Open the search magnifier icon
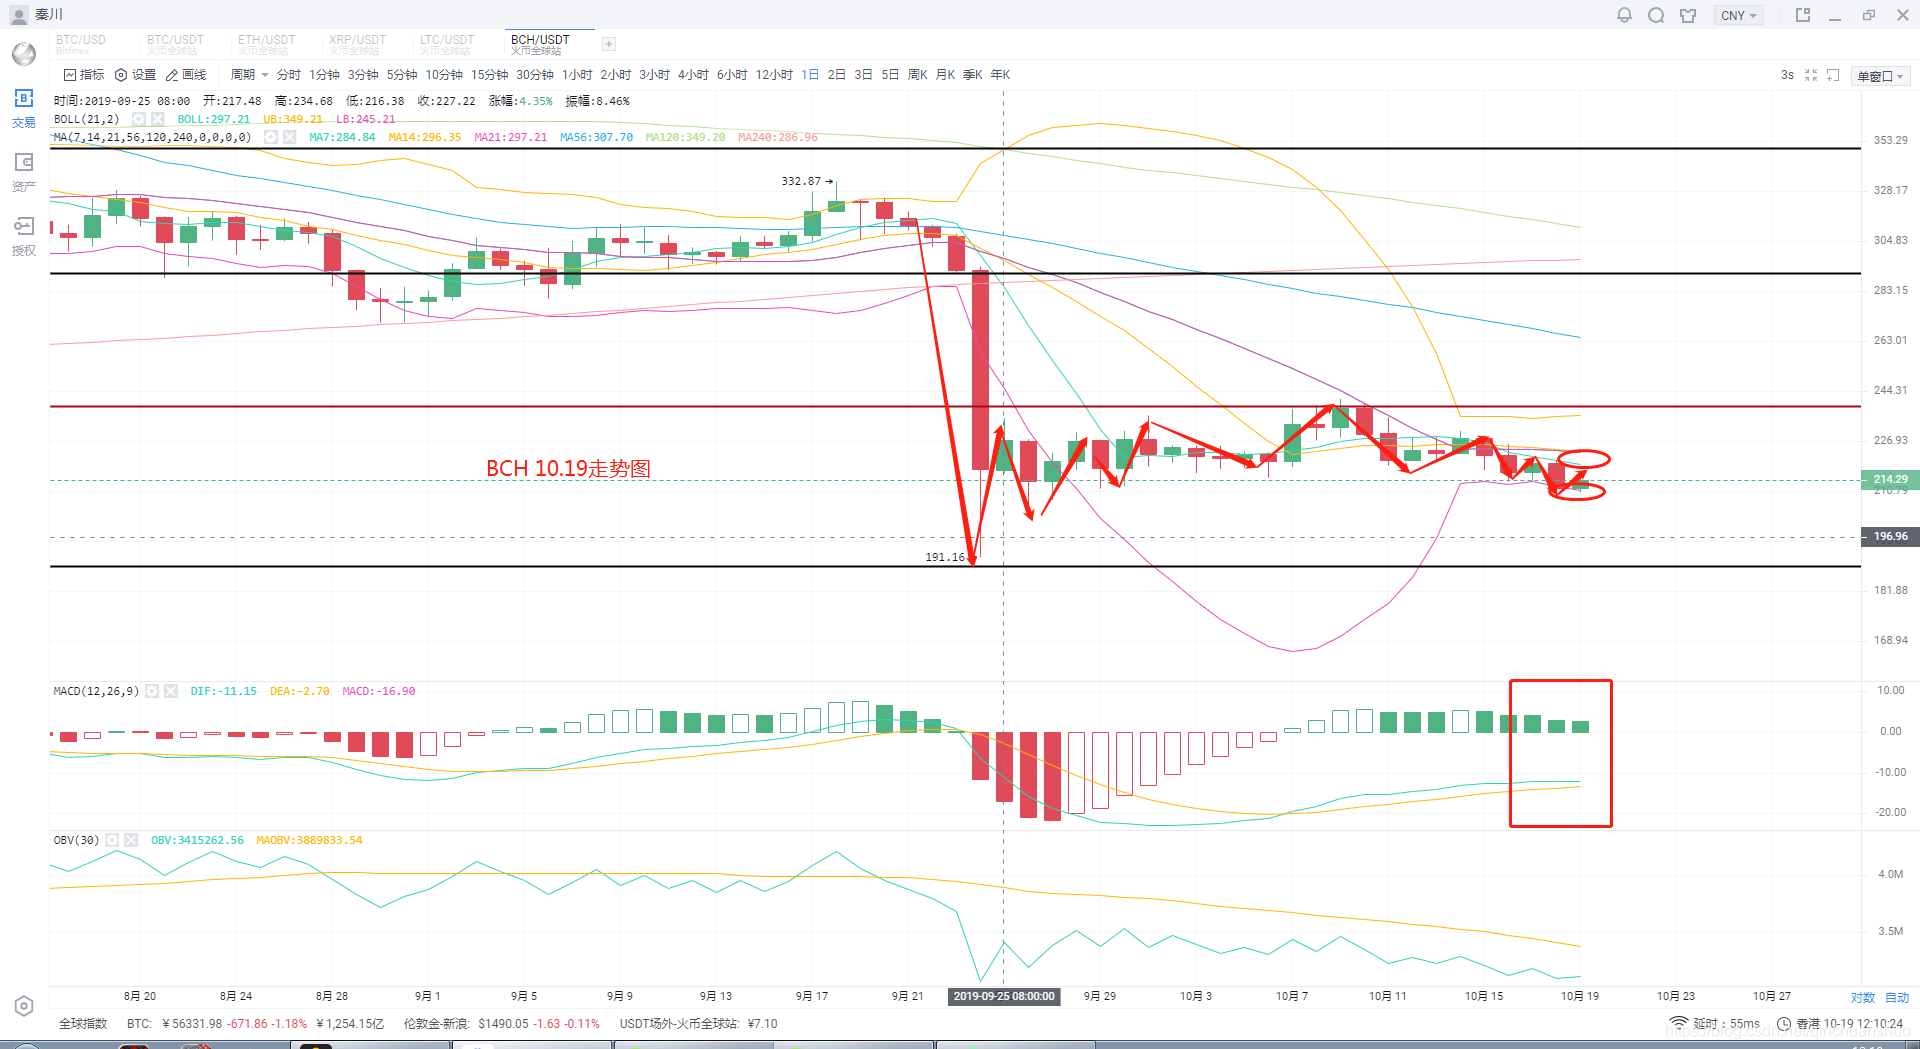The image size is (1920, 1049). point(1656,15)
